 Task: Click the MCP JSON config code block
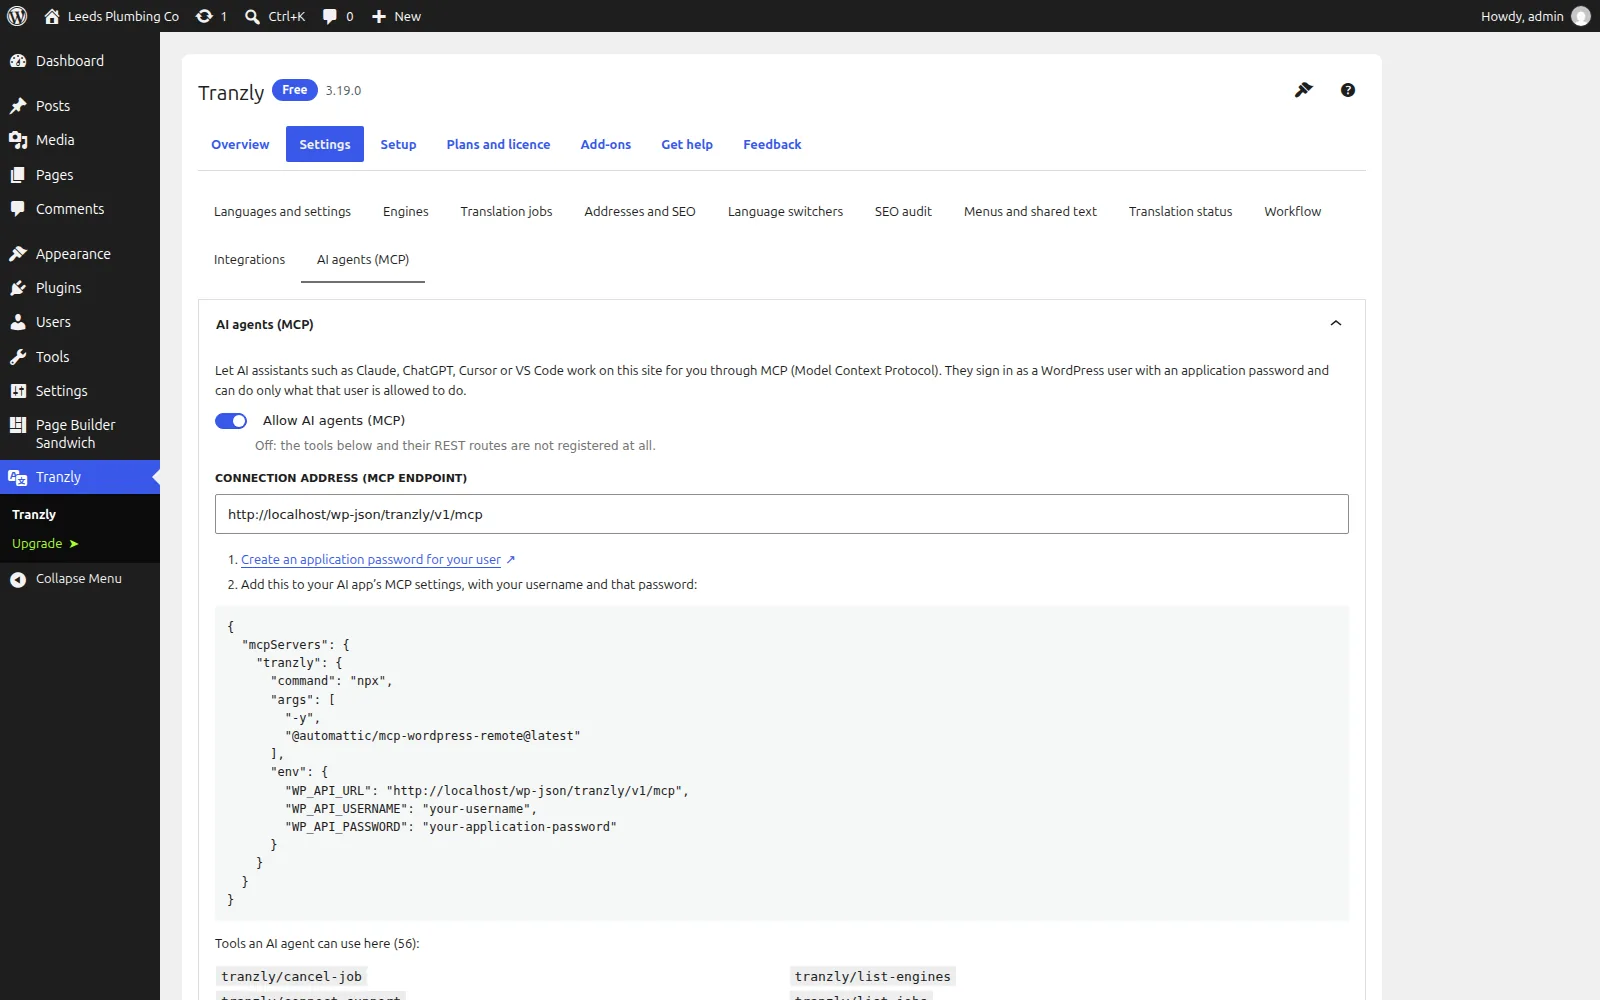(x=782, y=764)
